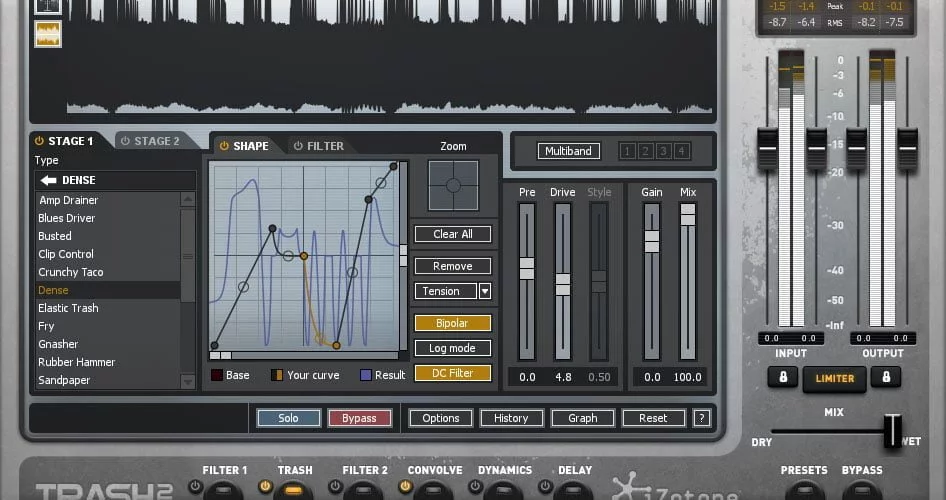946x500 pixels.
Task: Click the Drive slider handle
Action: point(563,284)
